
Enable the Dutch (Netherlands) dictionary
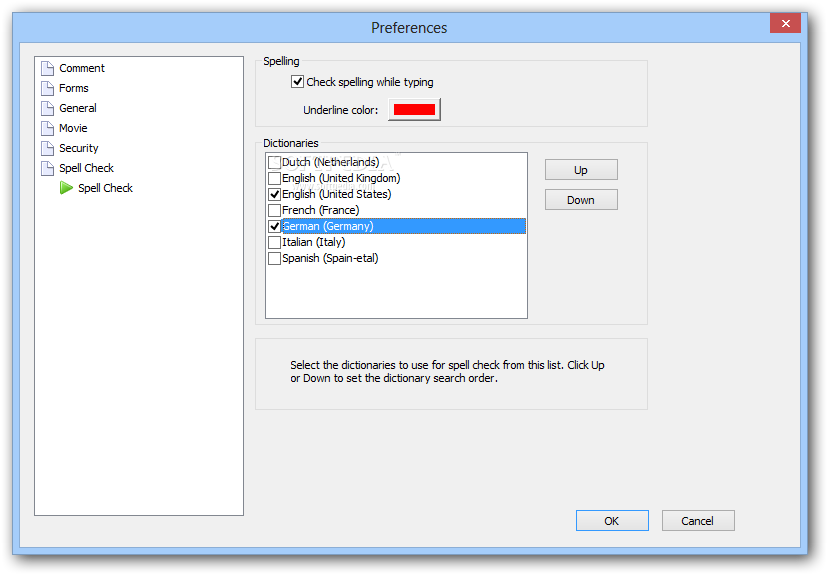click(274, 162)
